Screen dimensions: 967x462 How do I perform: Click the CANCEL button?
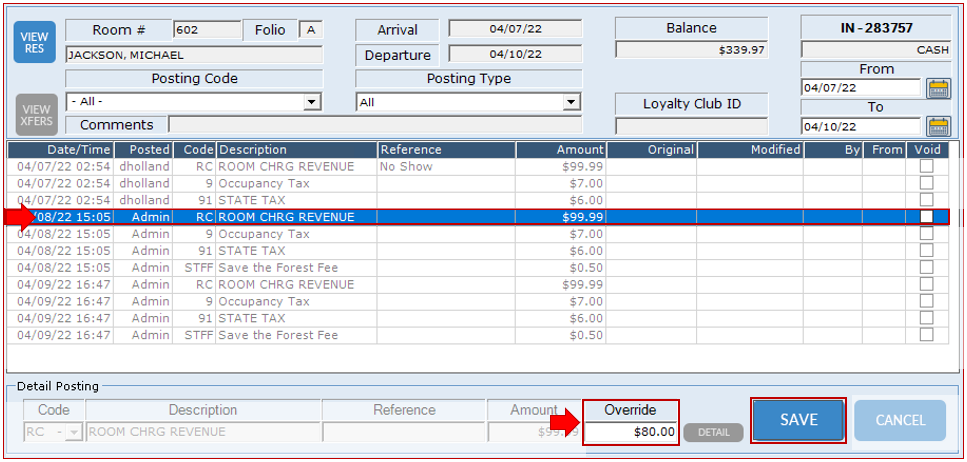[899, 420]
